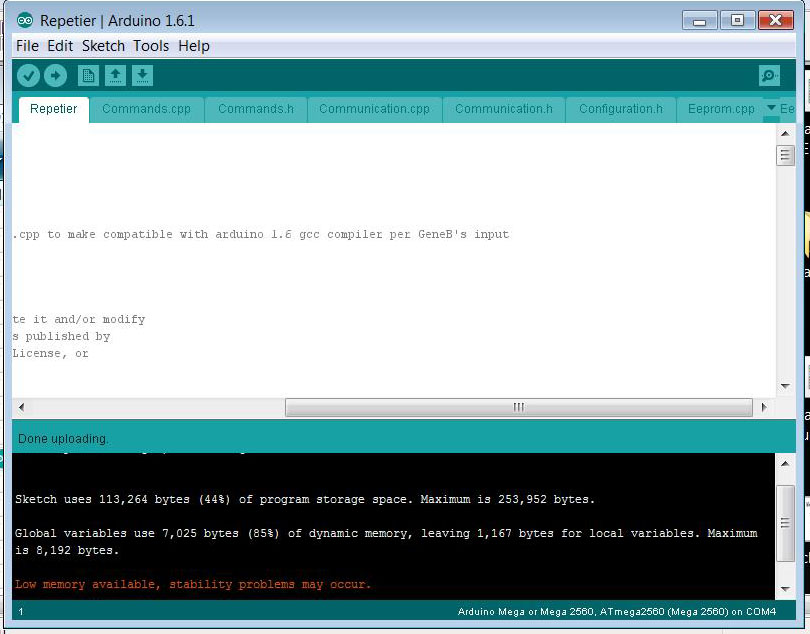This screenshot has height=634, width=810.
Task: Open the Tools menu
Action: click(x=151, y=46)
